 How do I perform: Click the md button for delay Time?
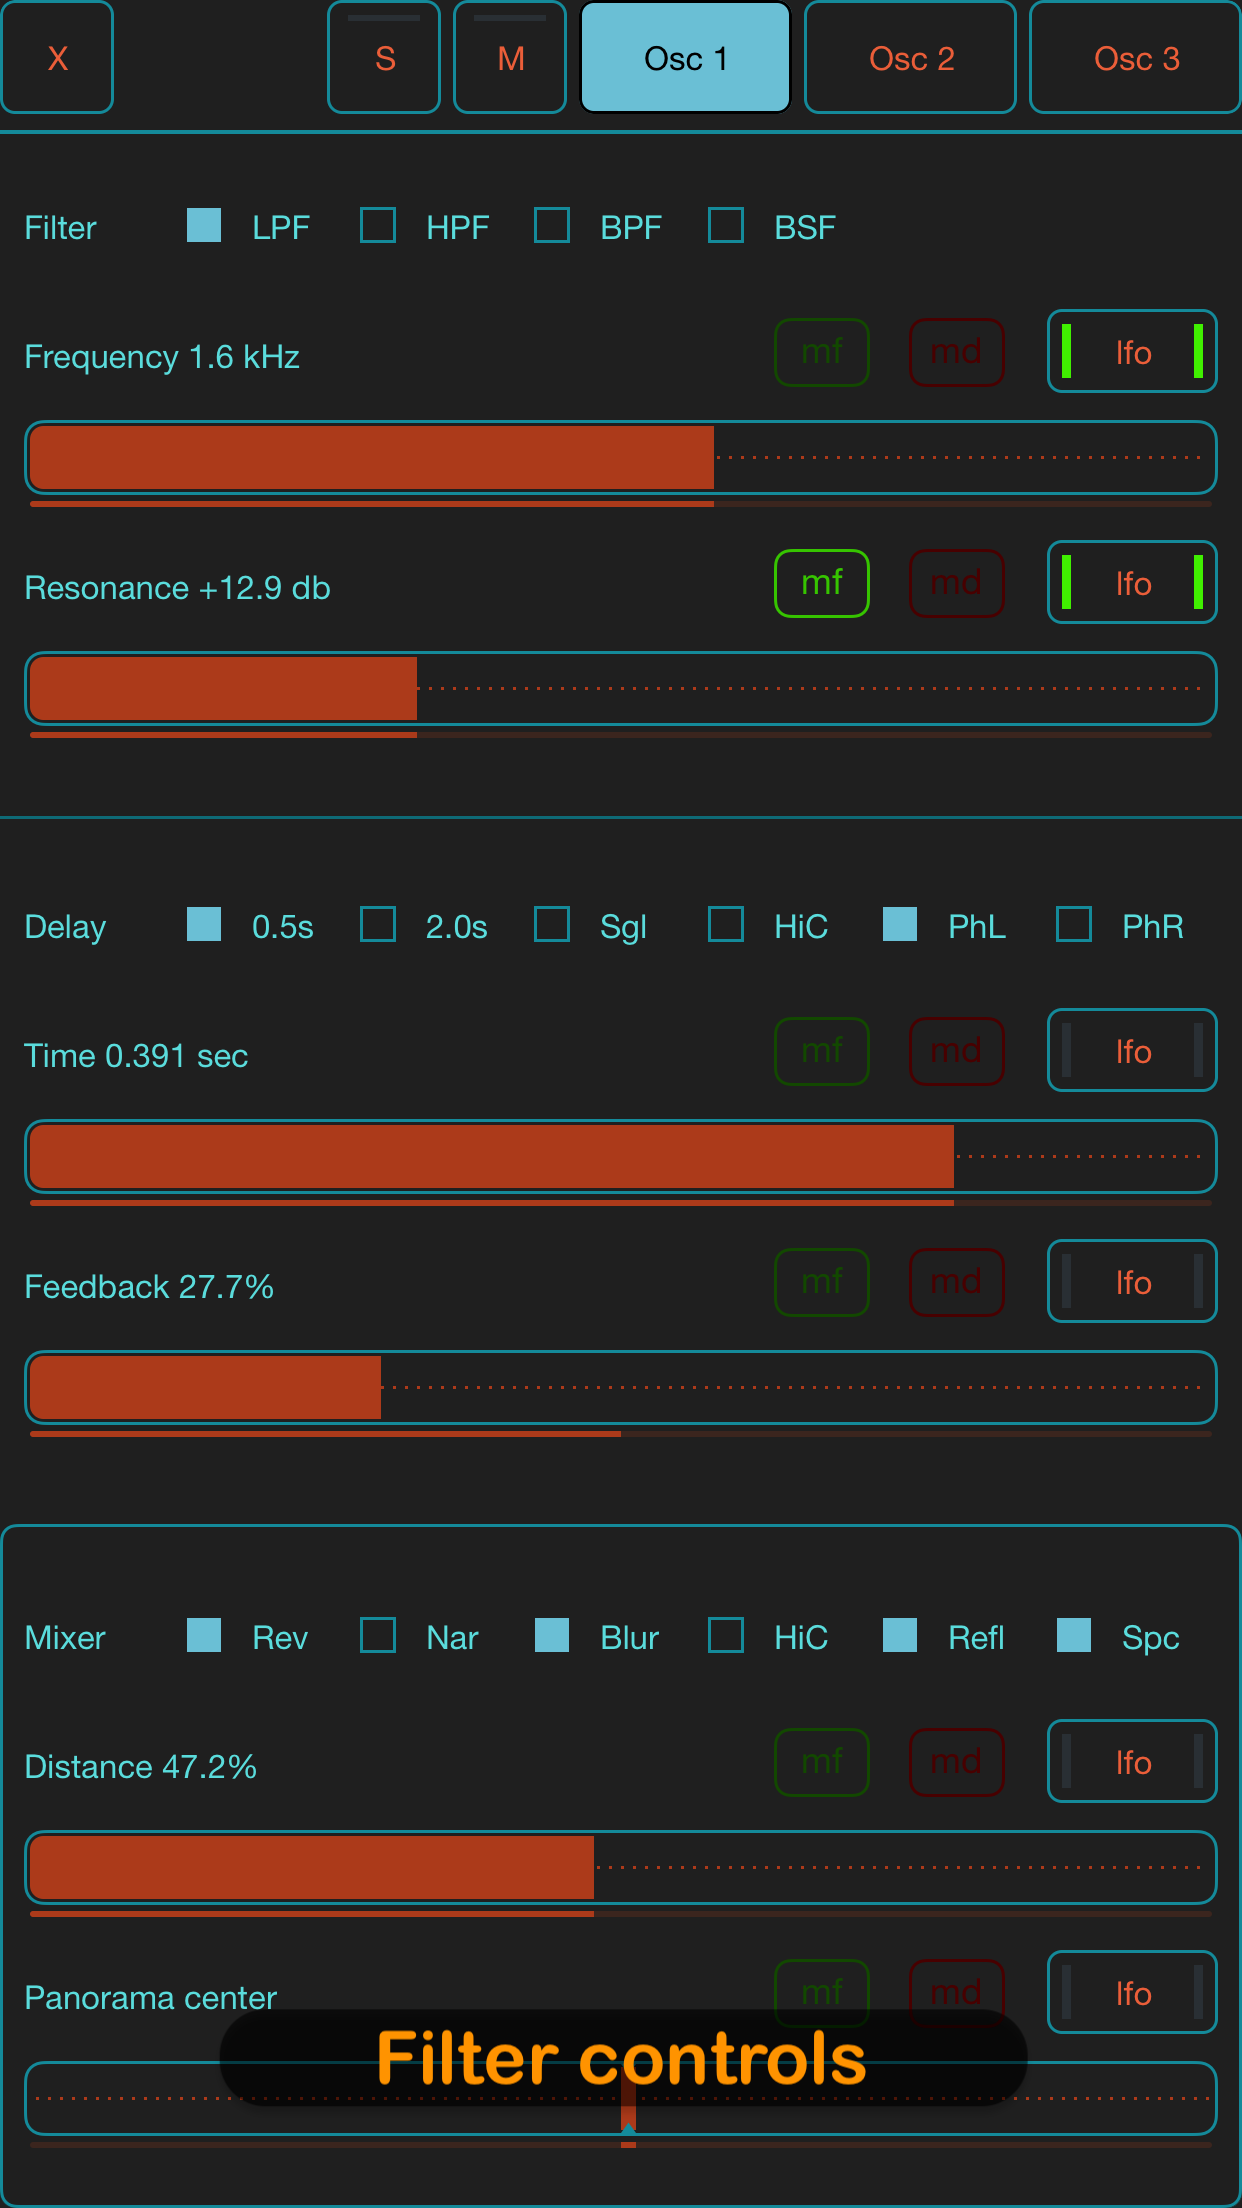(x=956, y=1051)
